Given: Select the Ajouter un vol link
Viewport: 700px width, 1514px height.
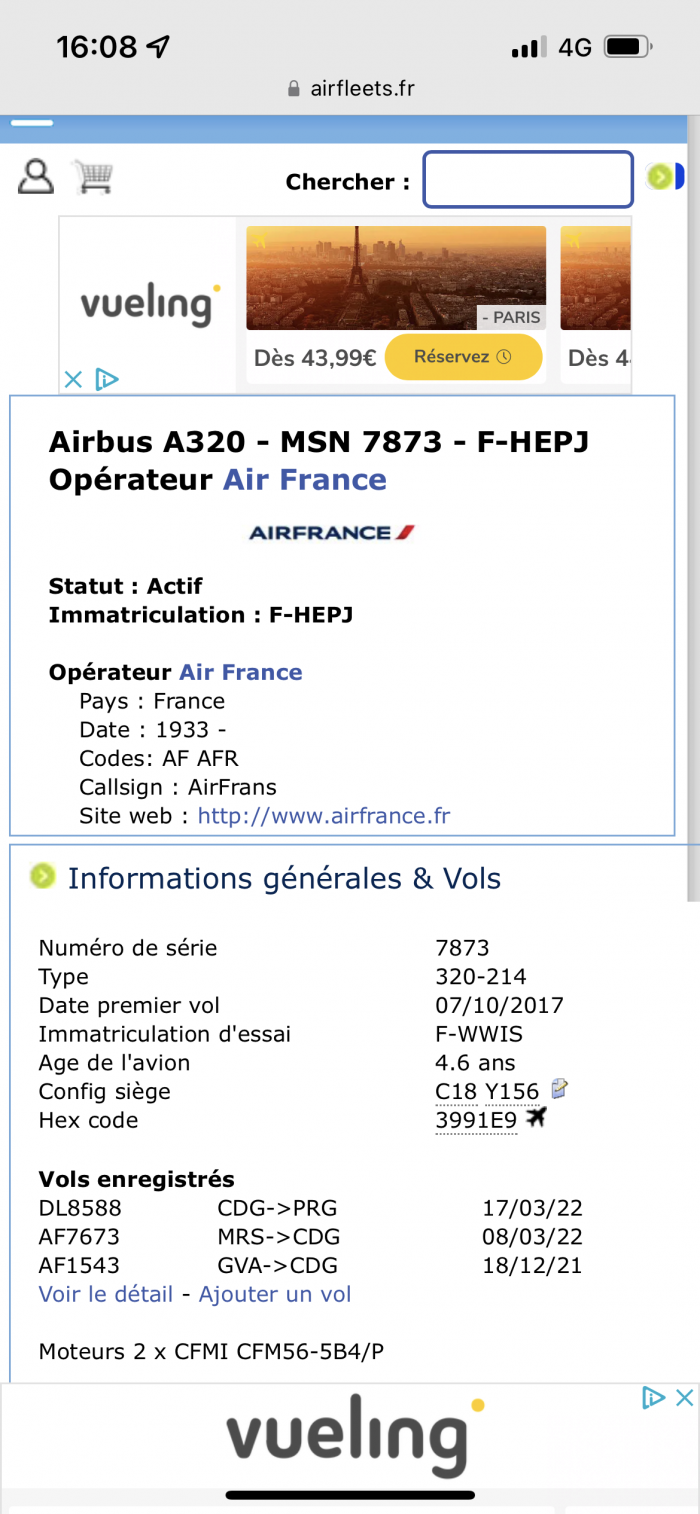Looking at the screenshot, I should coord(275,1294).
